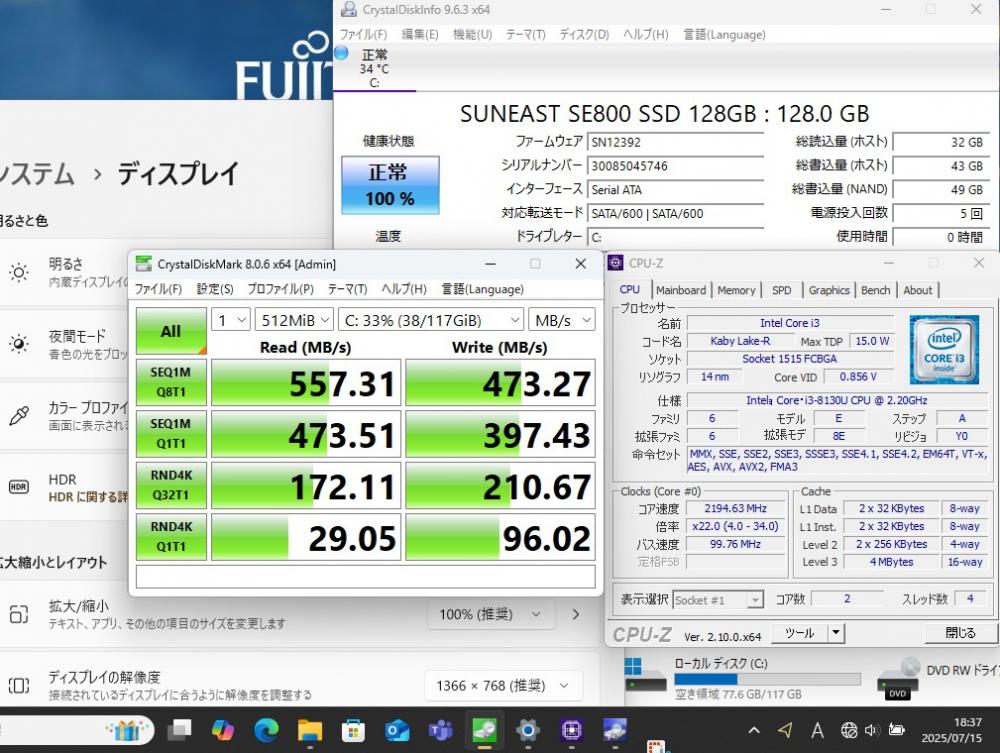The image size is (1000, 753).
Task: Open the Socket #1 selection dropdown
Action: 717,600
